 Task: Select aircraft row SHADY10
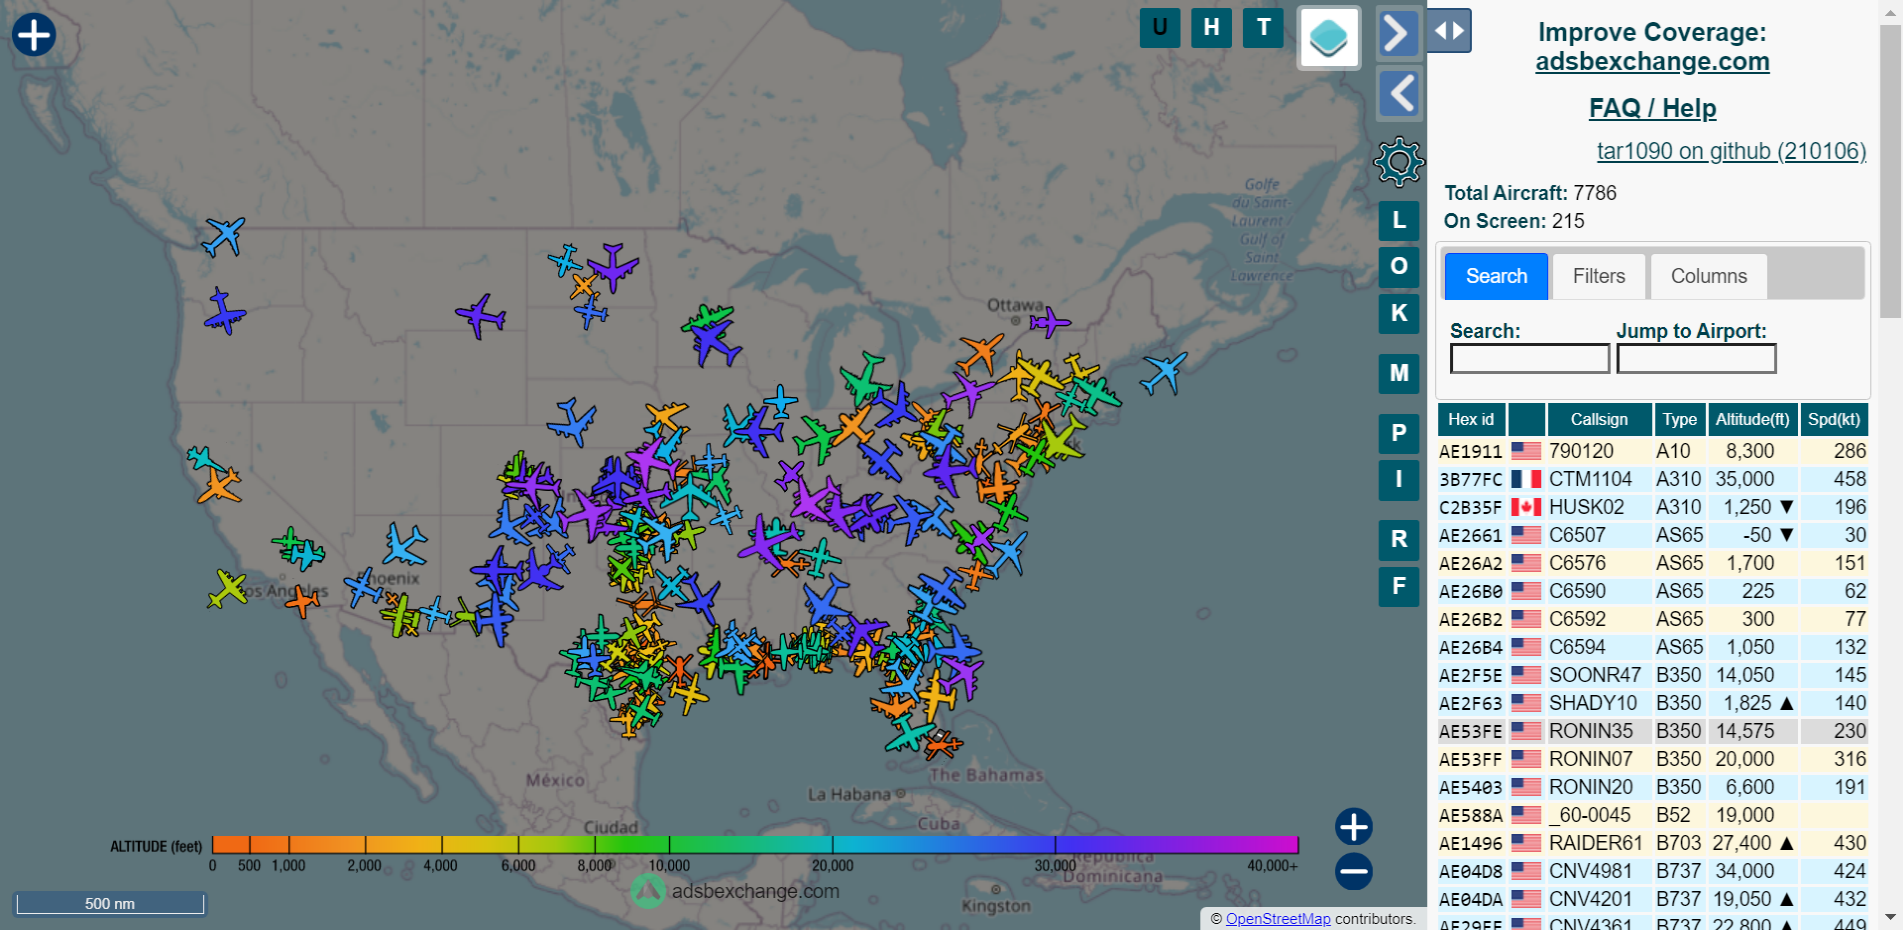pos(1653,703)
